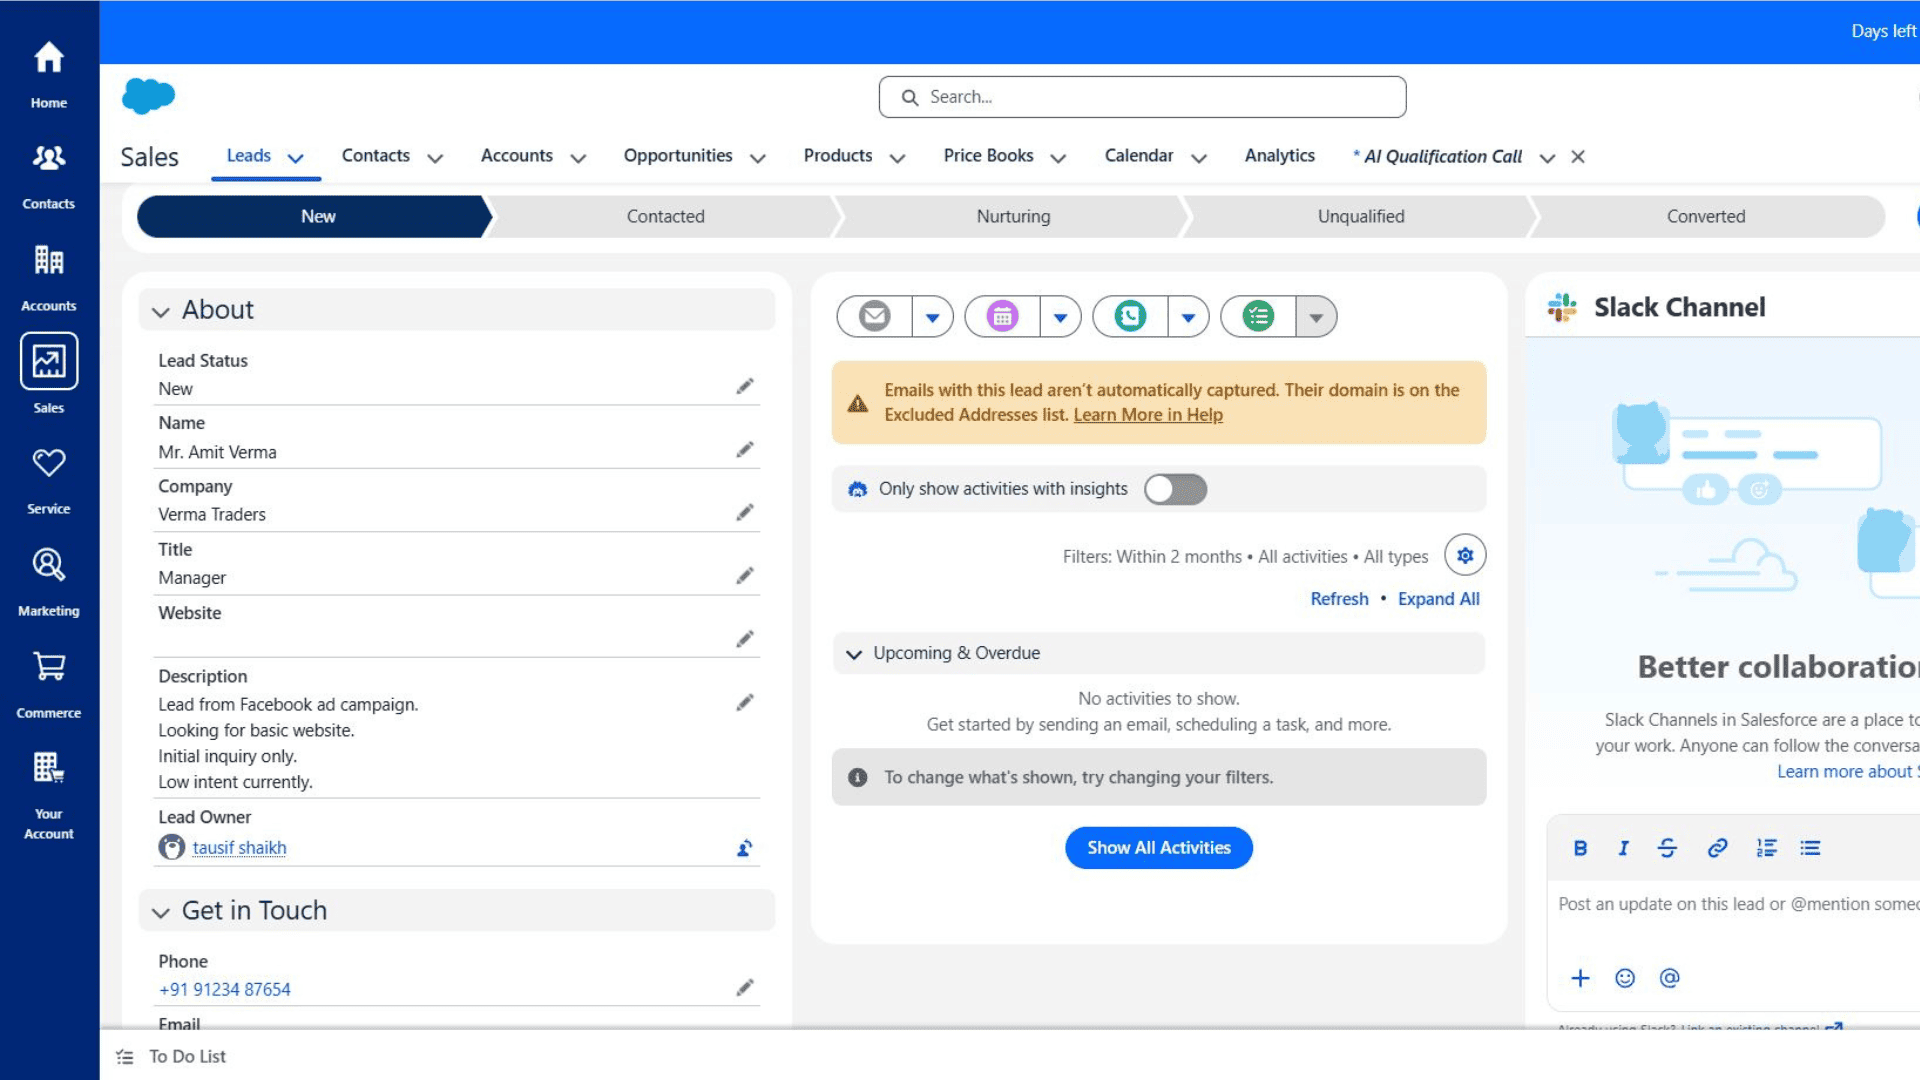Collapse Upcoming & Overdue section

854,654
